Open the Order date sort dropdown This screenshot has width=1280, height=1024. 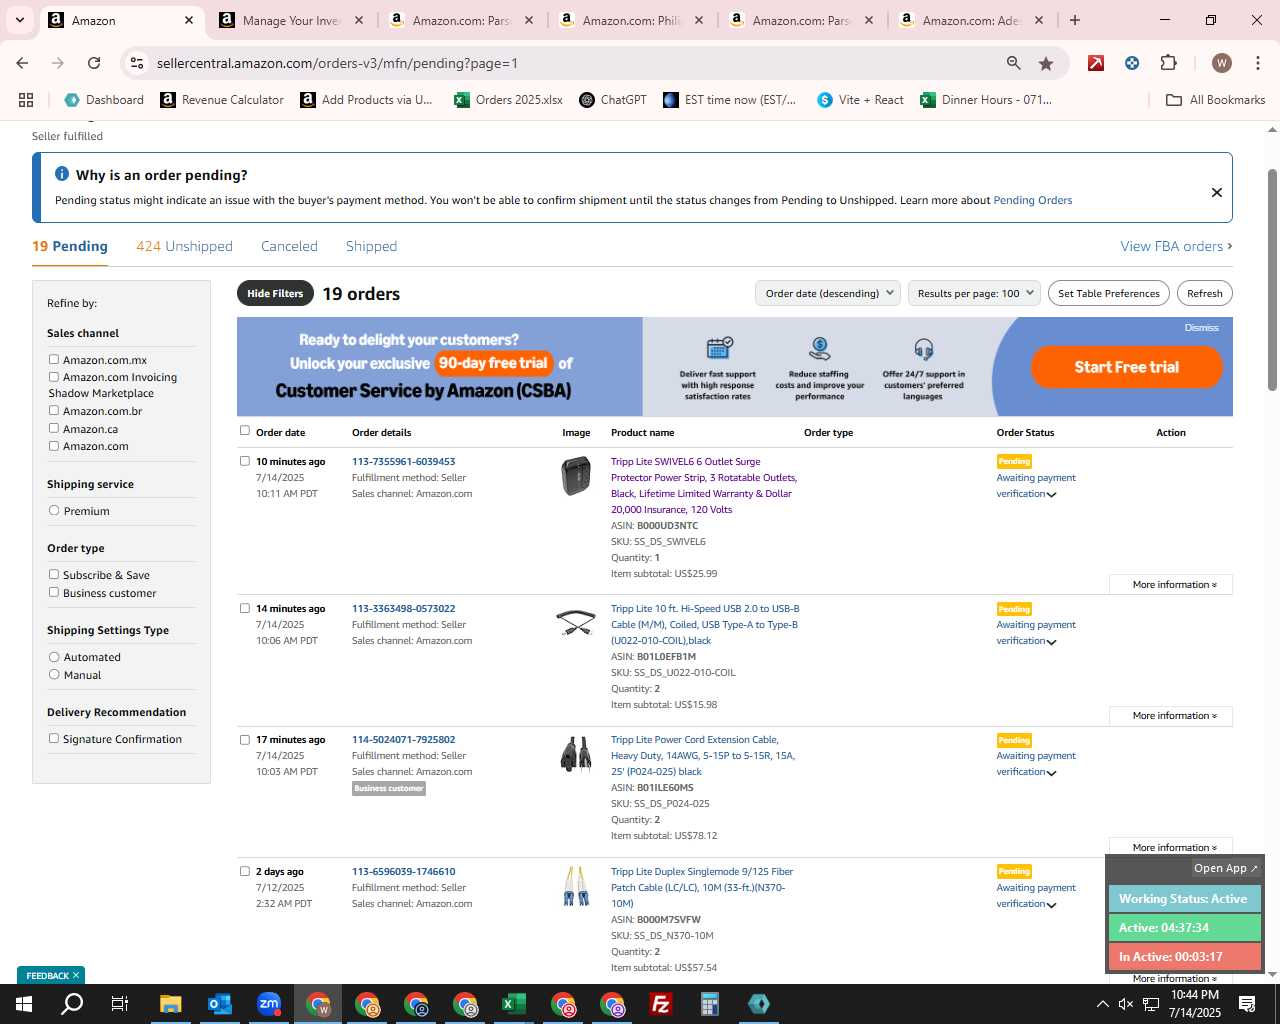pyautogui.click(x=828, y=293)
